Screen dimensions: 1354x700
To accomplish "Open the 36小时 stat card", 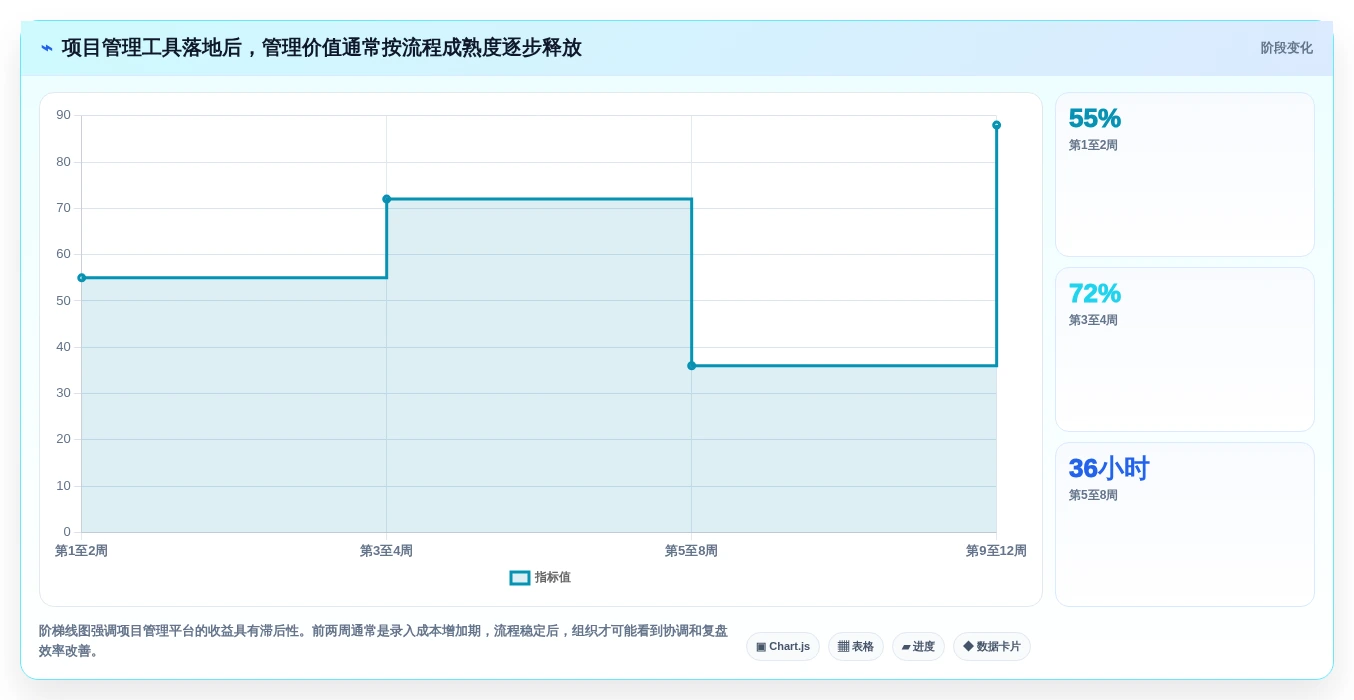I will click(1185, 525).
